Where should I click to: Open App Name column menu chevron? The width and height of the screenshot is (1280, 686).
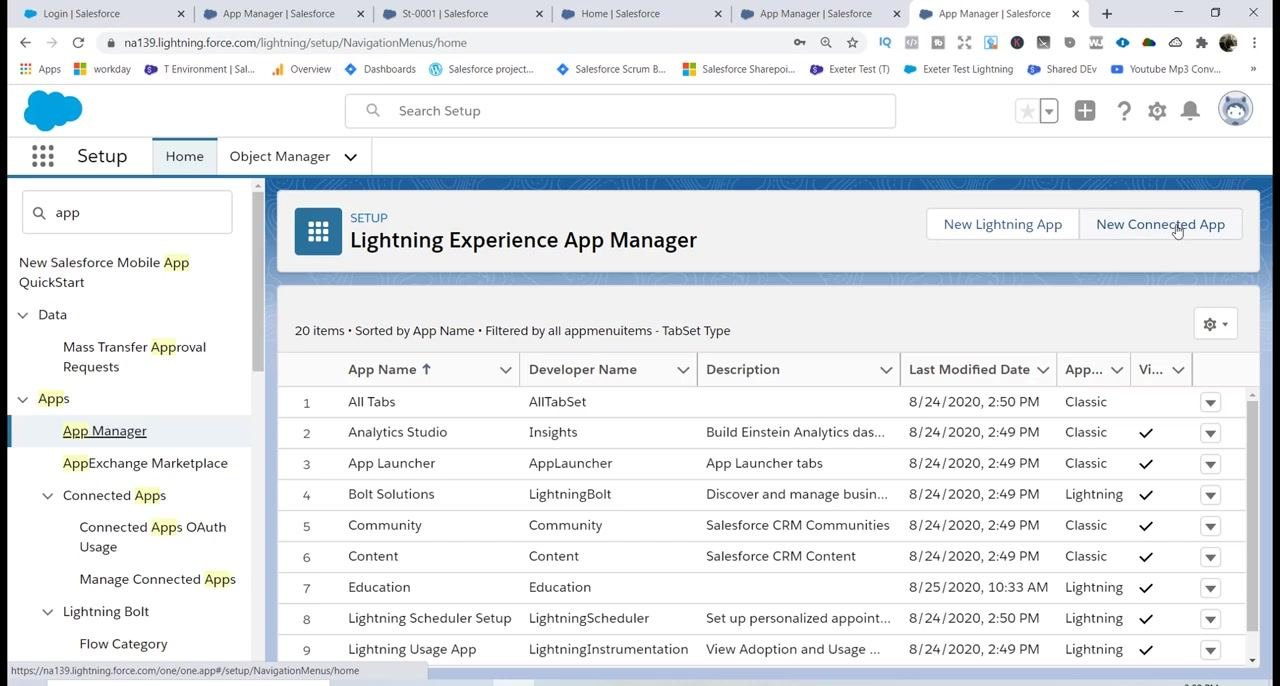pyautogui.click(x=505, y=370)
